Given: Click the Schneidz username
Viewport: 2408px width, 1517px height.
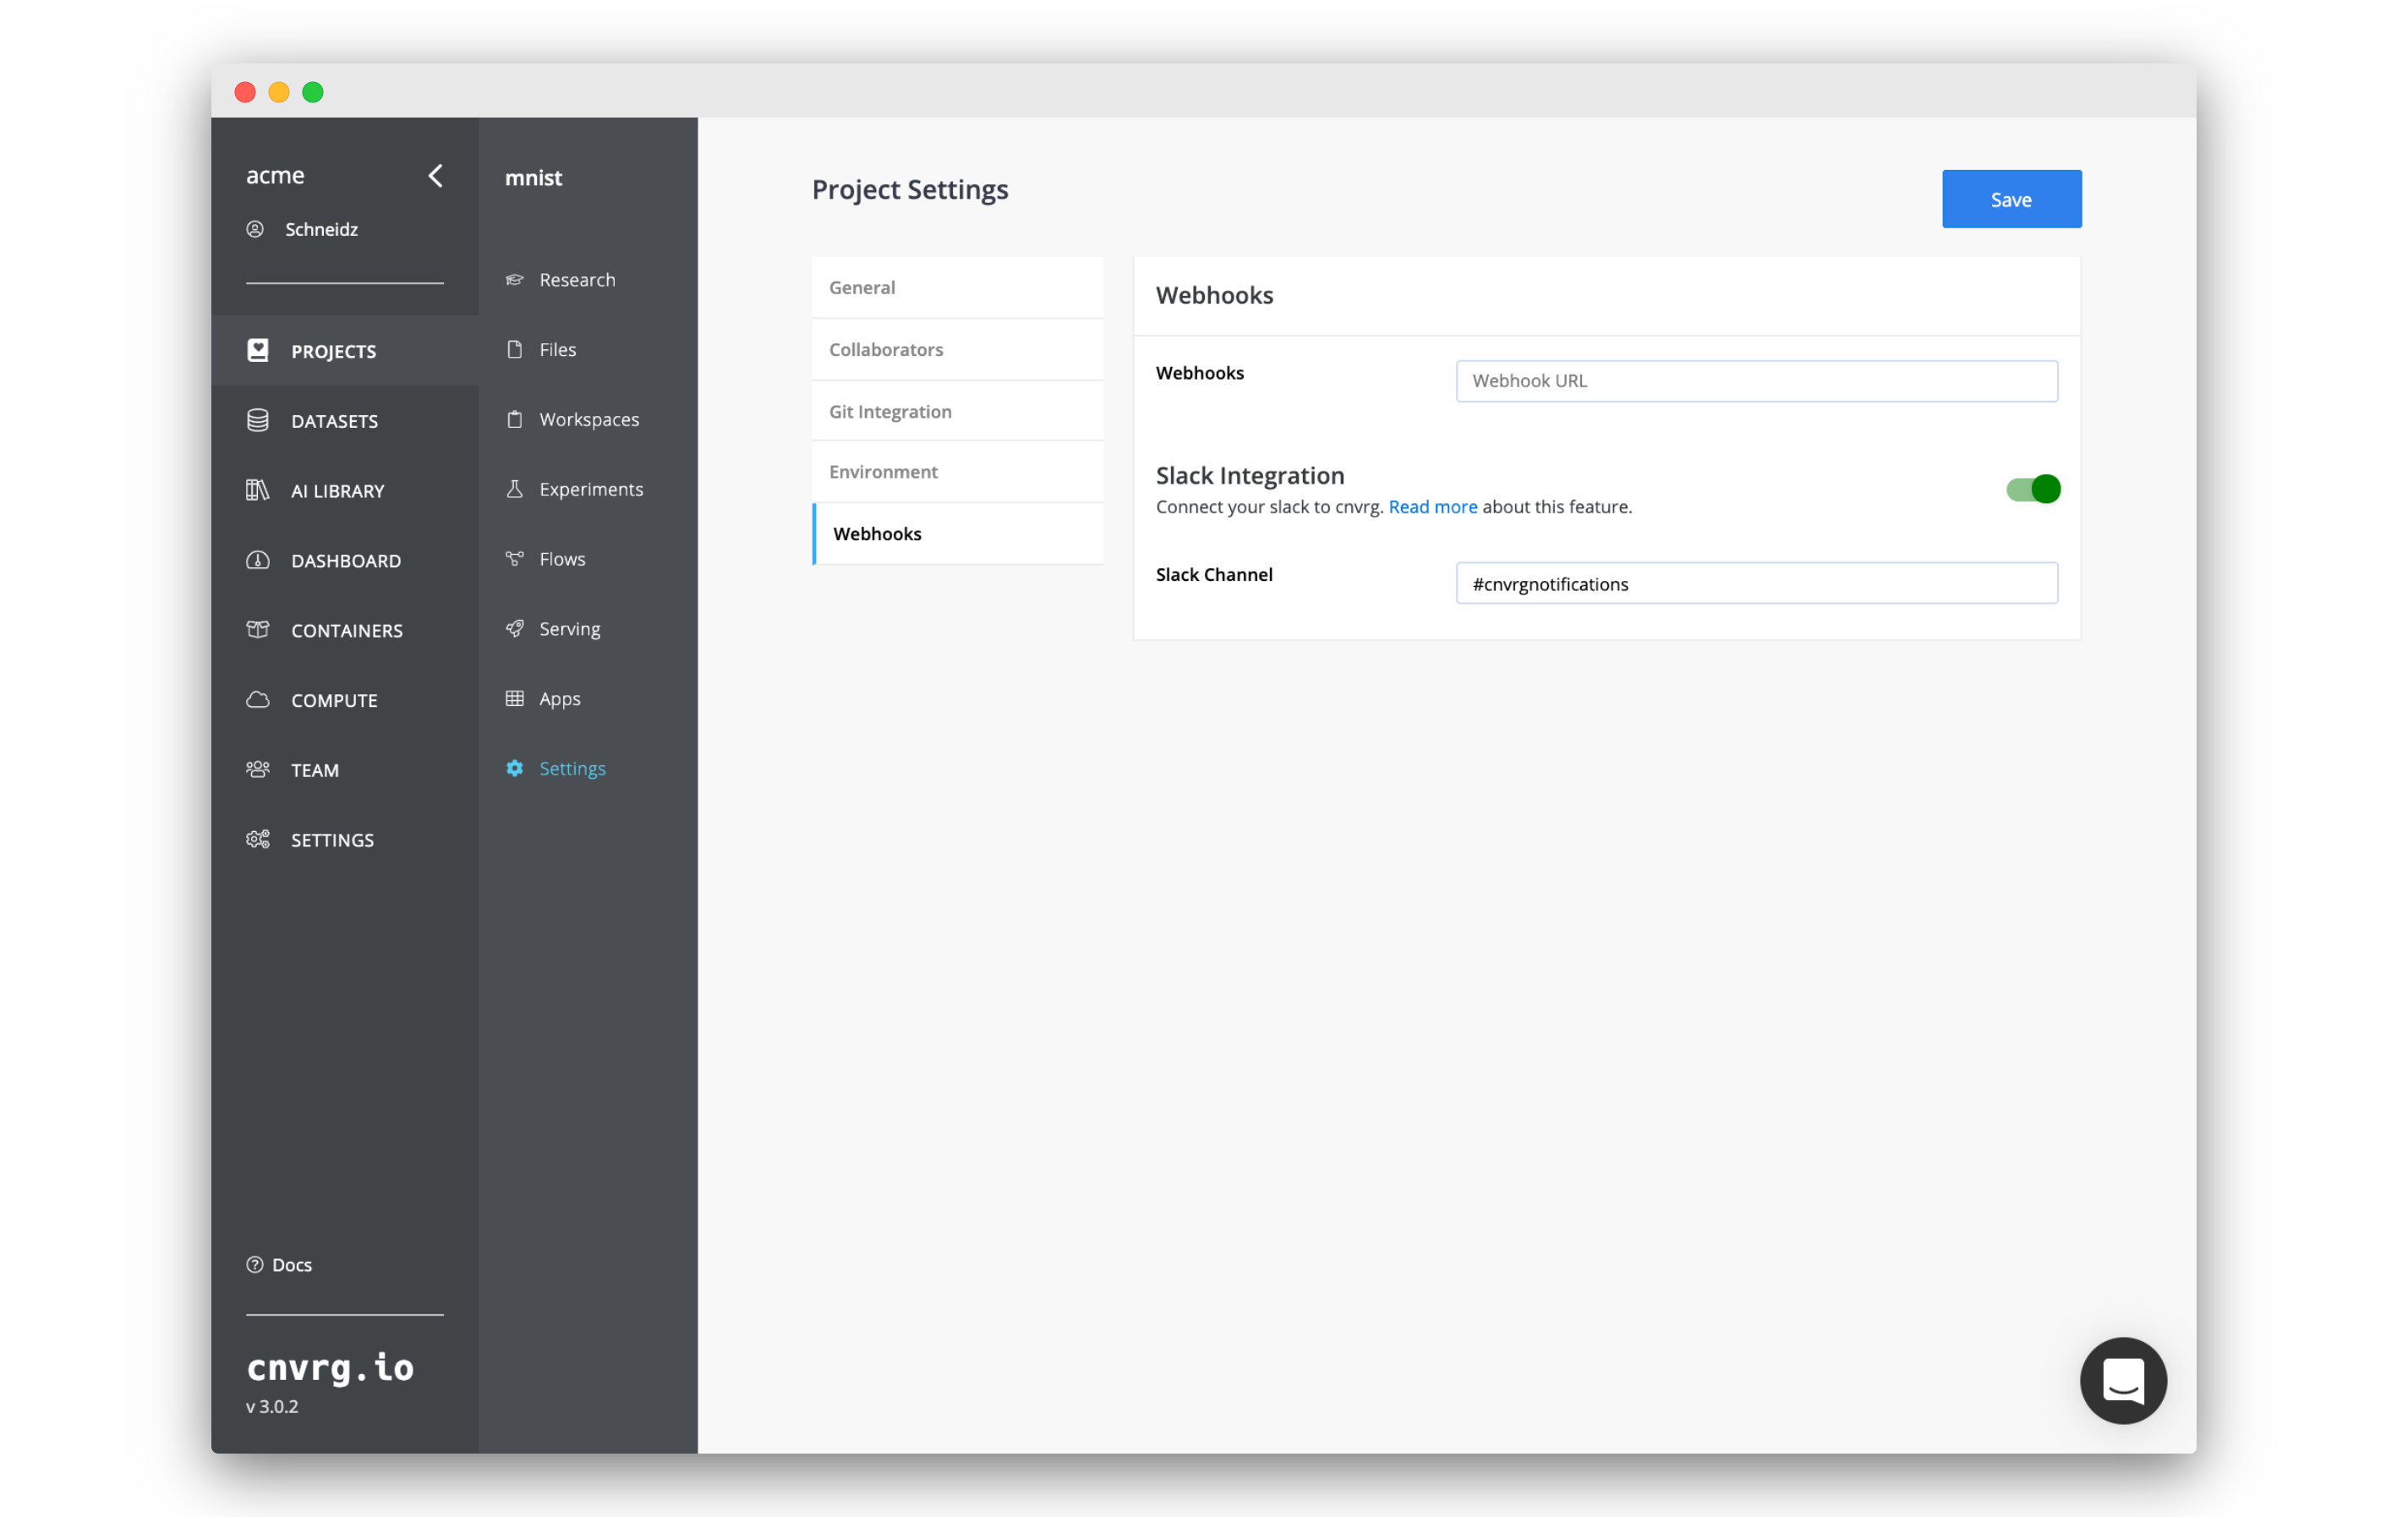Looking at the screenshot, I should click(x=322, y=230).
